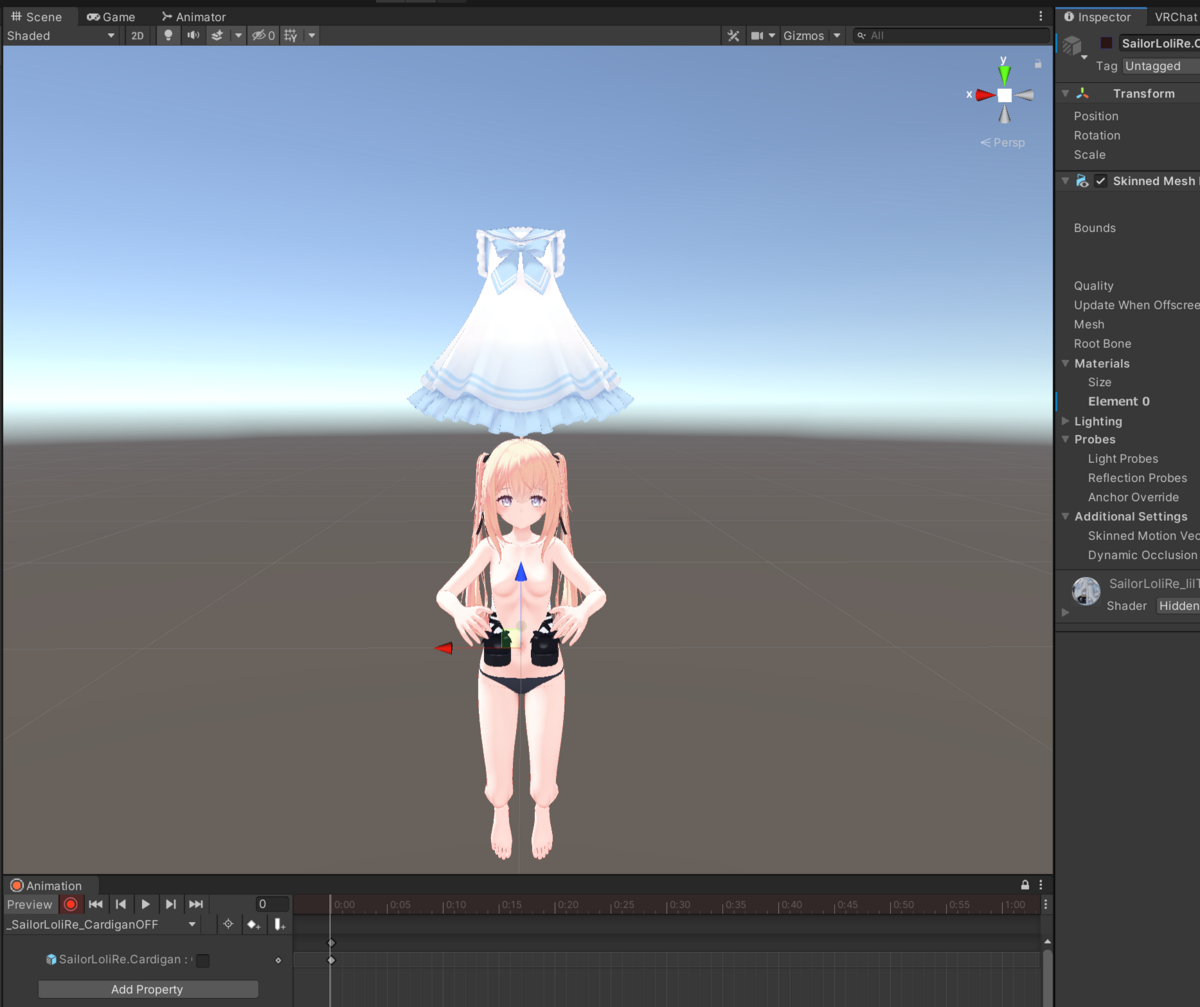Toggle scene effects icon
The height and width of the screenshot is (1007, 1200).
tap(216, 35)
